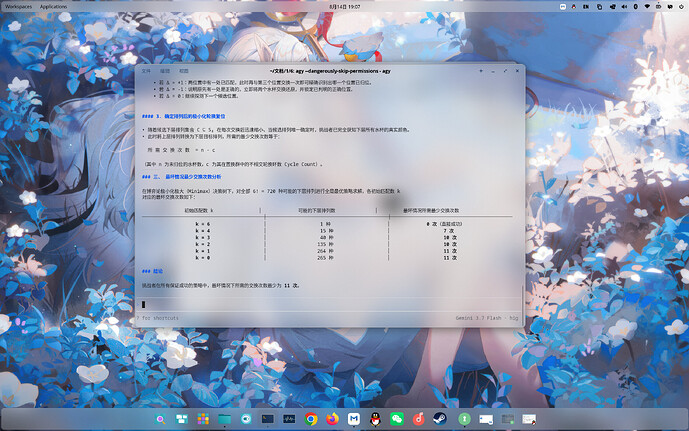Open the system monitor waveform icon in dock

pos(289,419)
